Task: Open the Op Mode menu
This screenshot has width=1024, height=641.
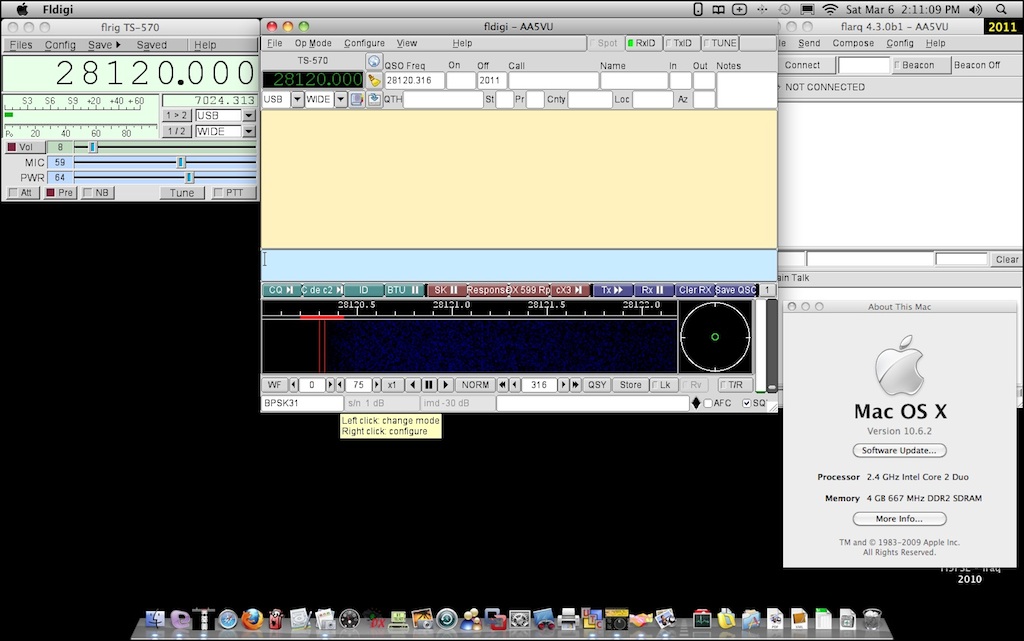Action: [313, 43]
